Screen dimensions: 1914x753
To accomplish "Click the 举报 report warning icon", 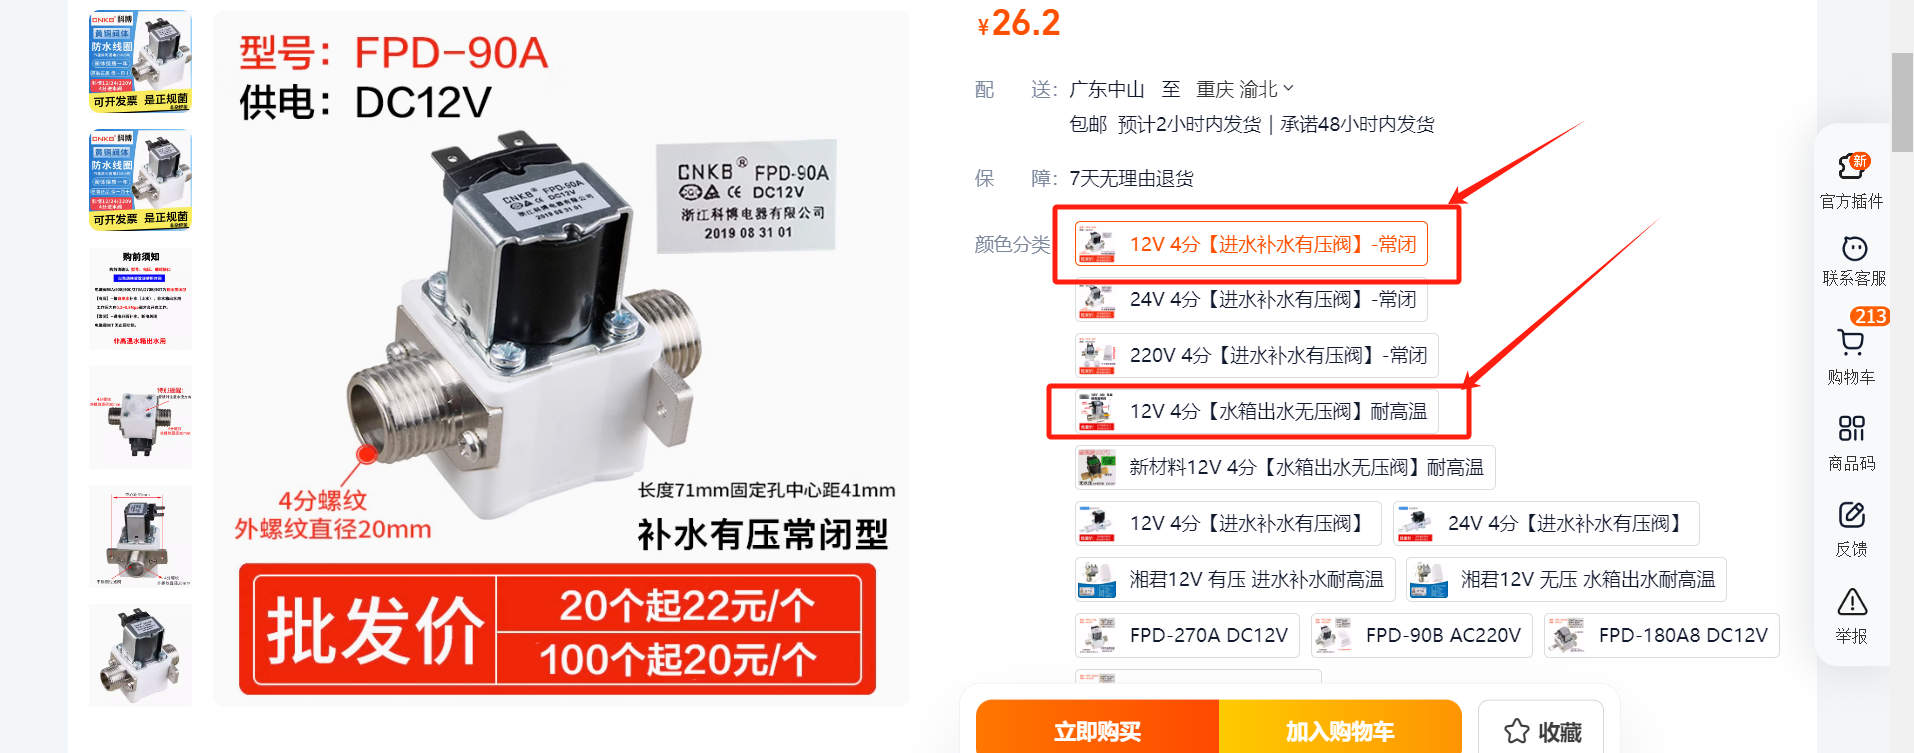I will tap(1852, 602).
